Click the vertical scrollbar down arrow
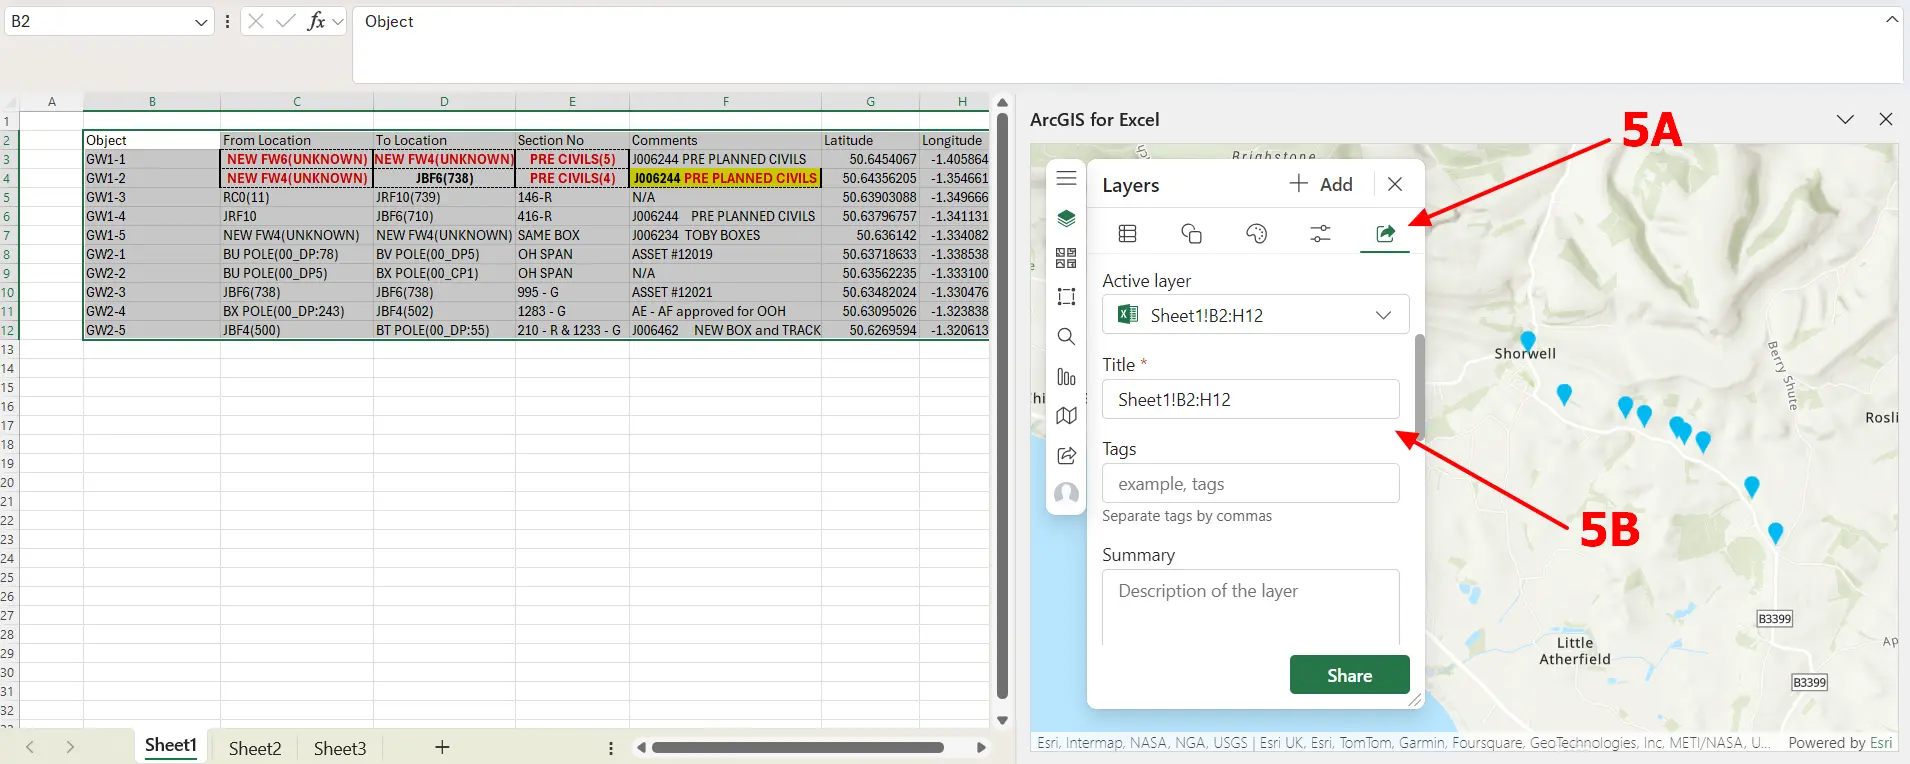Screen dimensions: 1910x764 pos(1002,720)
